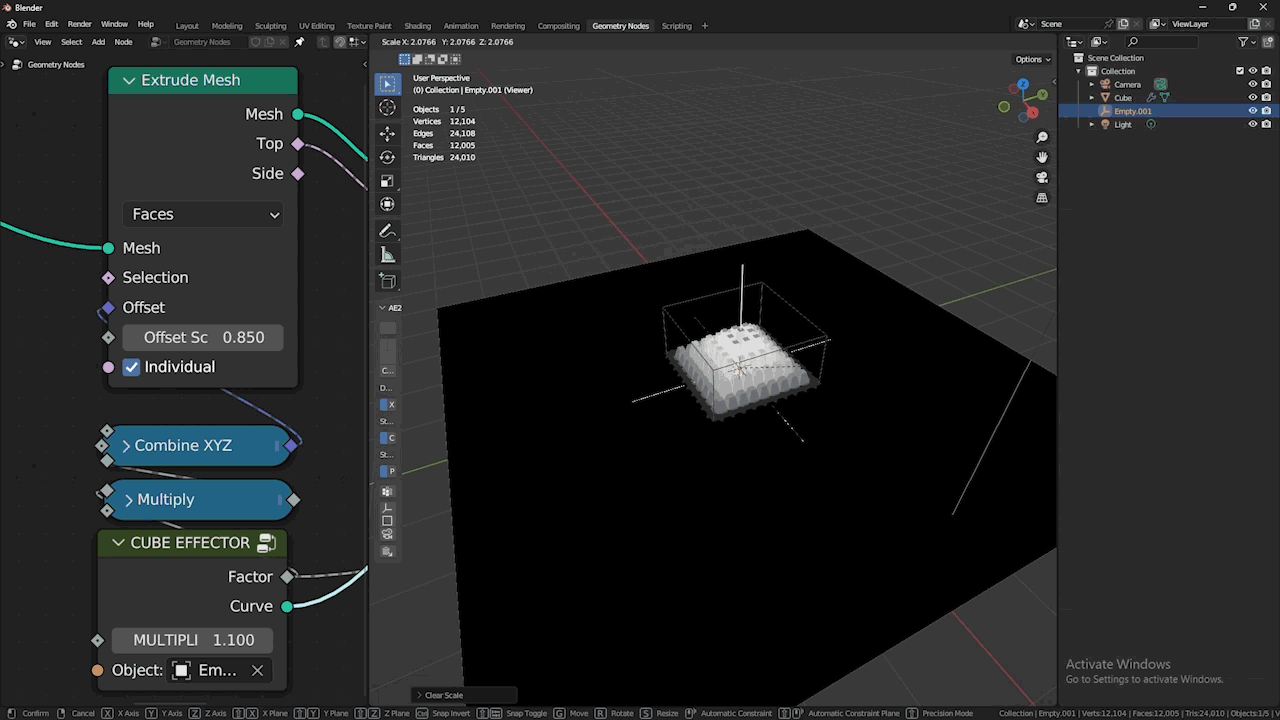Add a new workspace with plus button
The width and height of the screenshot is (1280, 720).
705,25
